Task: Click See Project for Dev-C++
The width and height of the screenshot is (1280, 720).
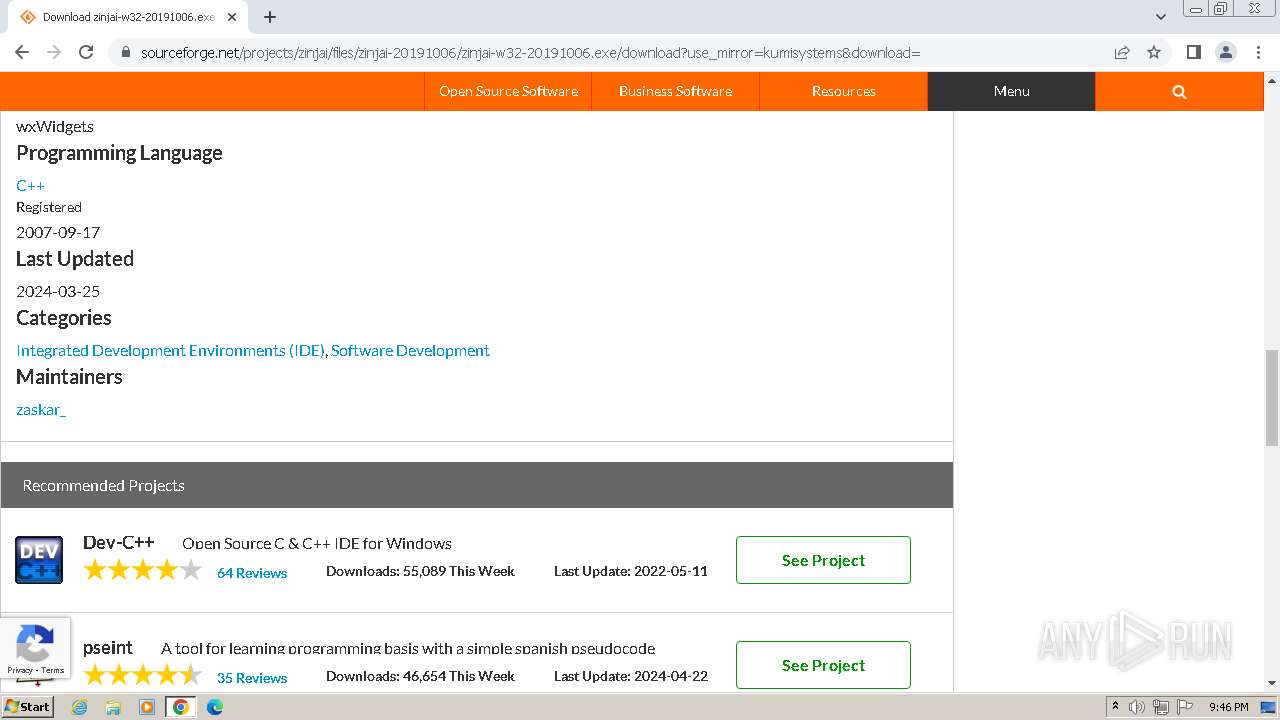Action: click(x=823, y=560)
